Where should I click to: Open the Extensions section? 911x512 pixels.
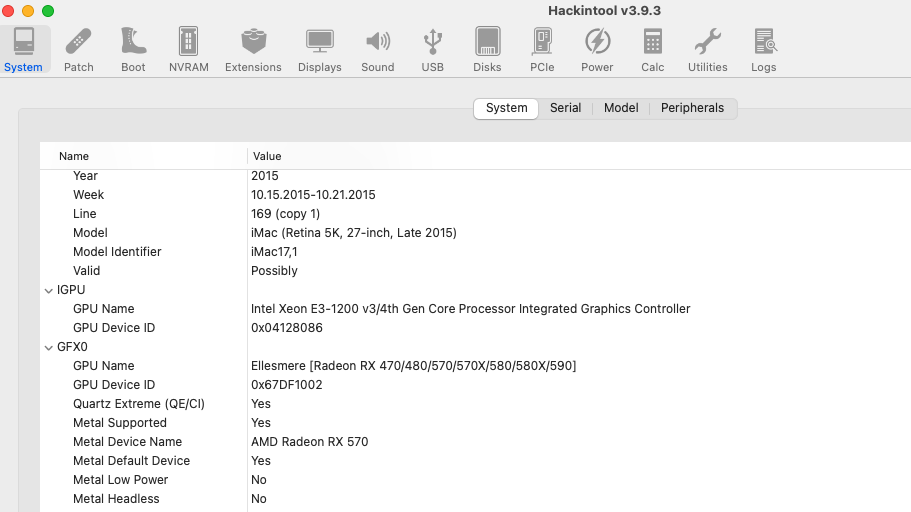click(x=253, y=49)
